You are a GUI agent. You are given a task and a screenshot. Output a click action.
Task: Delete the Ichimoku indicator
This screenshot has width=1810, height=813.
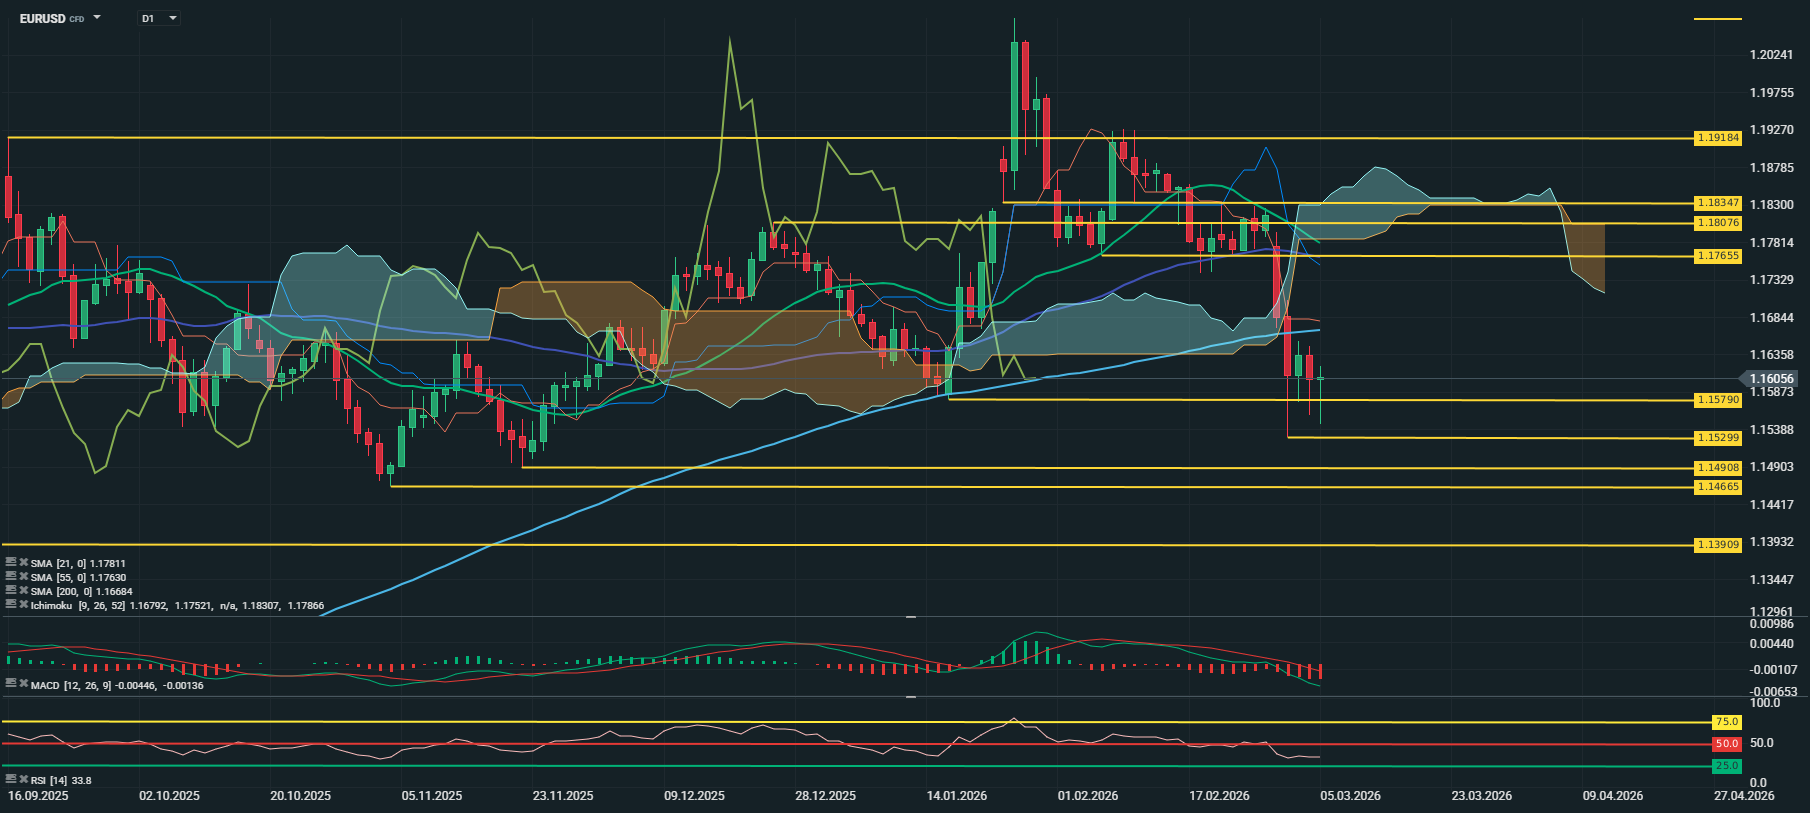click(x=24, y=605)
